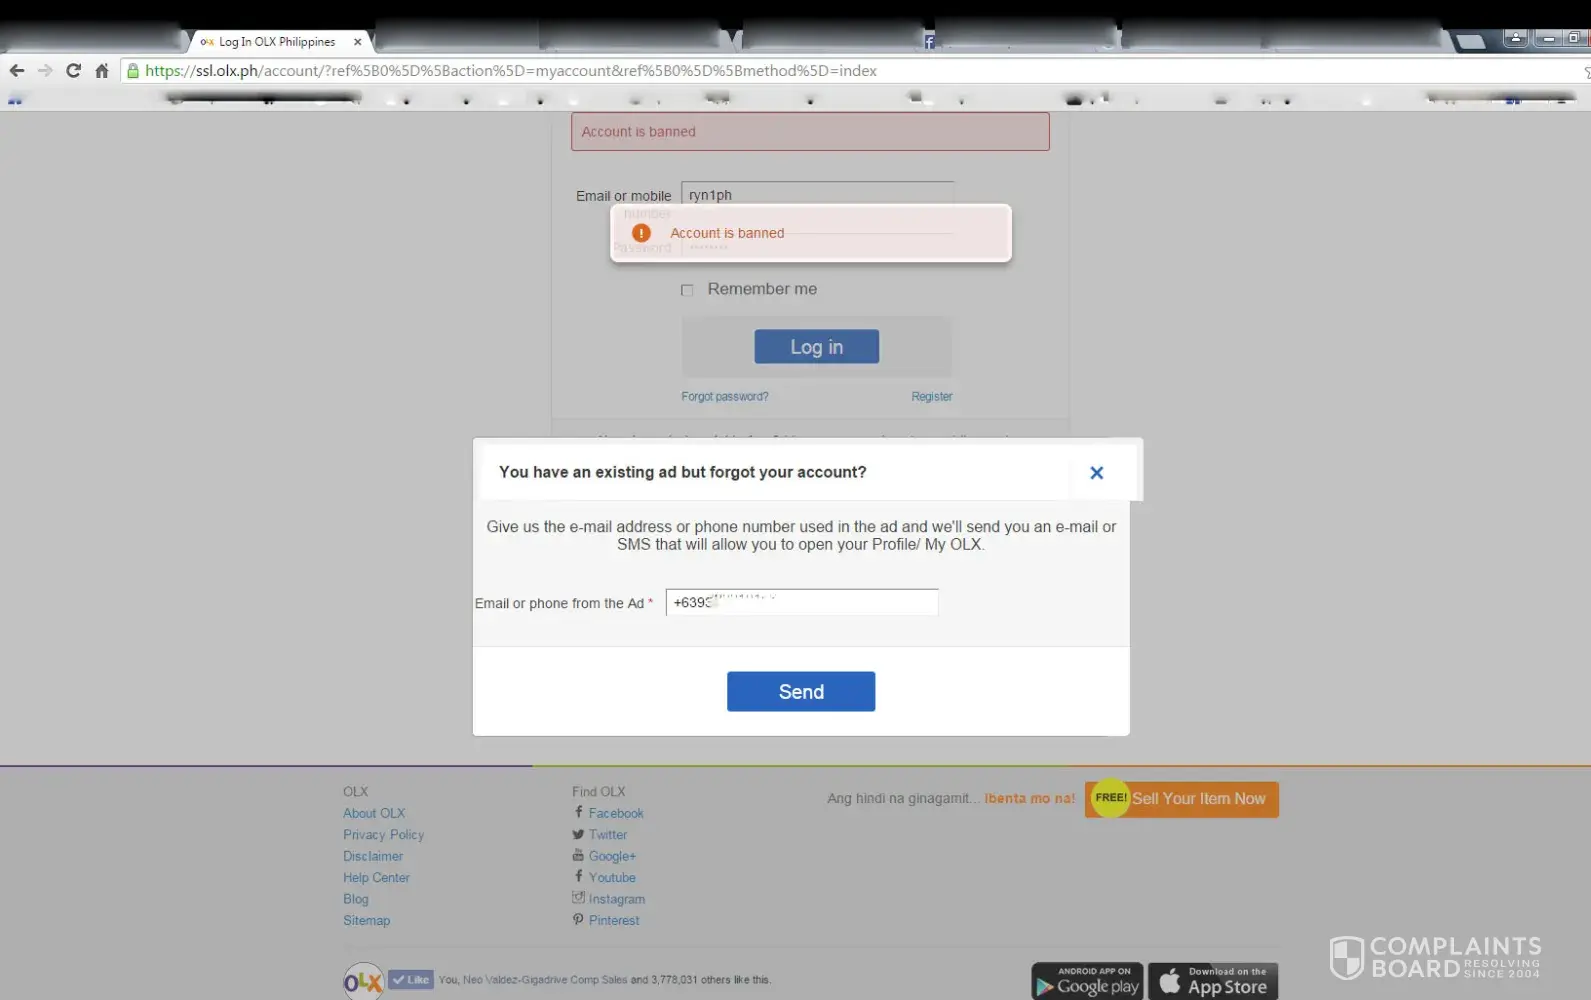Select the Log In OLX Philippines tab
The image size is (1591, 1000).
(277, 42)
